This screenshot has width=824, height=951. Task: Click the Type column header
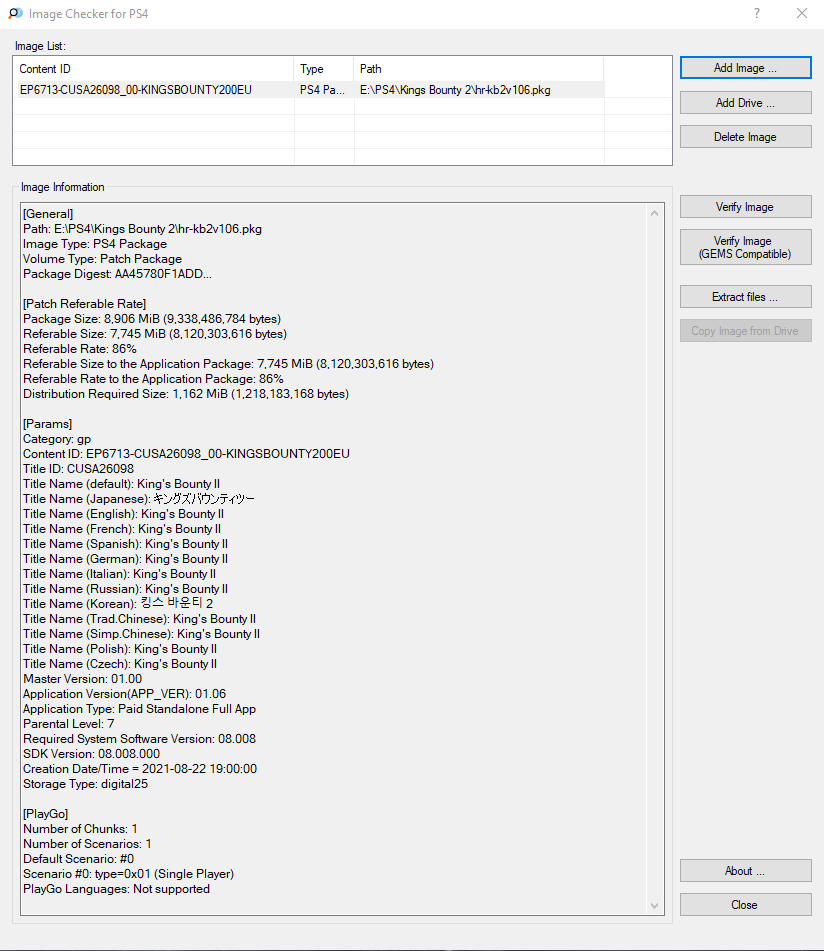coord(324,69)
